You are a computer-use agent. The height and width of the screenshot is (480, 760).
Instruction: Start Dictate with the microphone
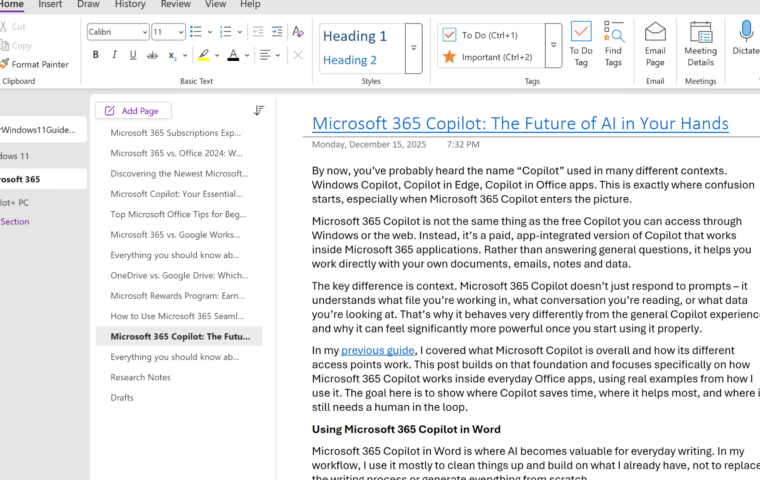[746, 39]
